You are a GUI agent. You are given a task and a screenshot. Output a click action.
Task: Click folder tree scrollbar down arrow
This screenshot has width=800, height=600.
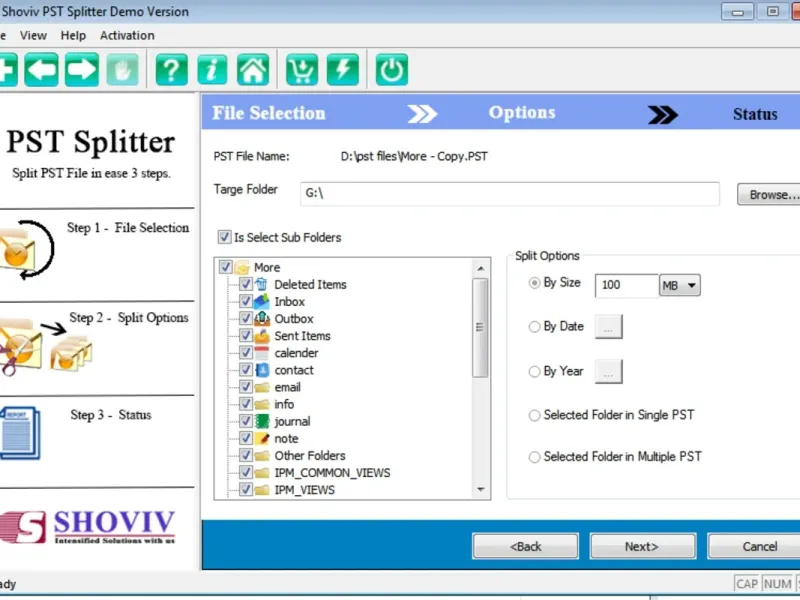pyautogui.click(x=481, y=489)
